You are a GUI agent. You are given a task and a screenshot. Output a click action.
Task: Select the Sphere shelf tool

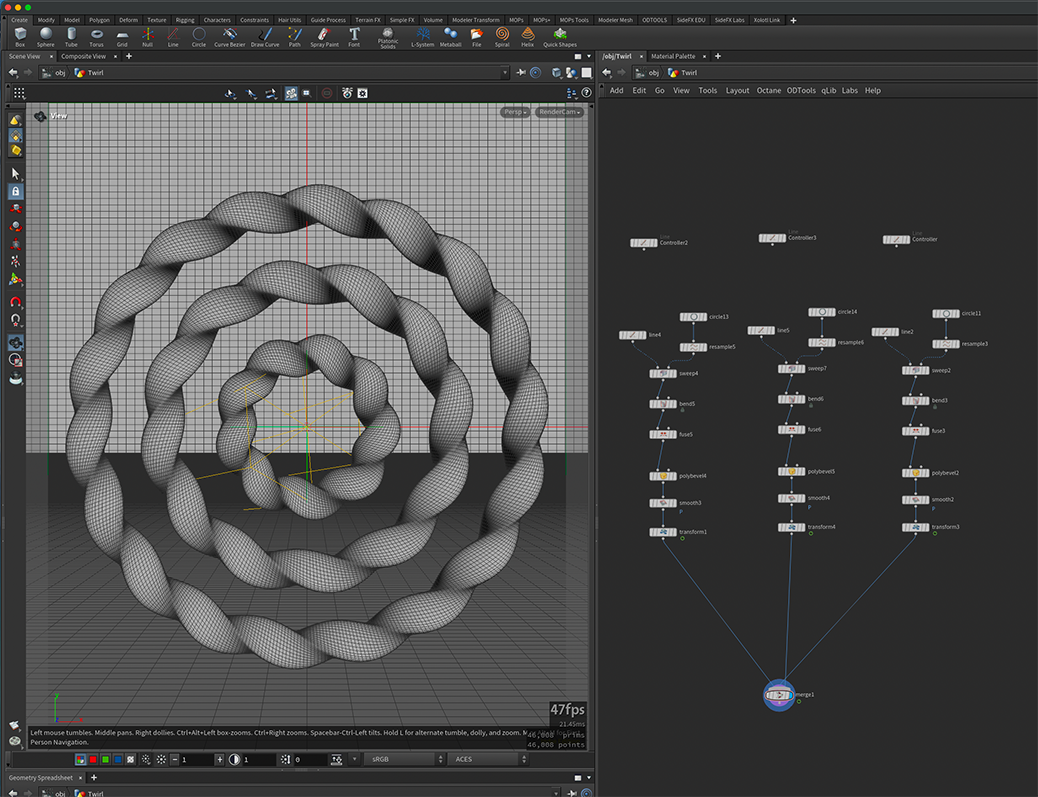[46, 36]
